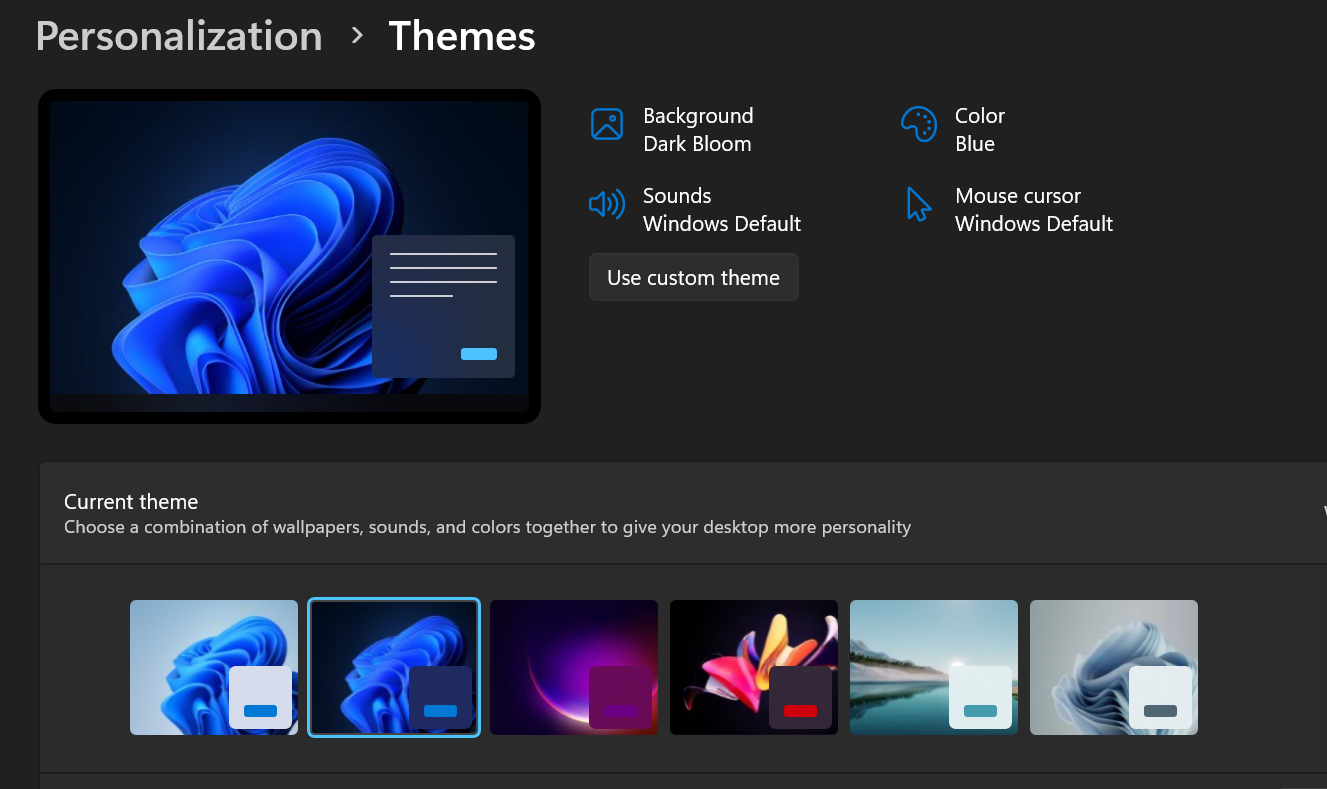The height and width of the screenshot is (789, 1327).
Task: Click the Color palette icon
Action: pos(919,124)
